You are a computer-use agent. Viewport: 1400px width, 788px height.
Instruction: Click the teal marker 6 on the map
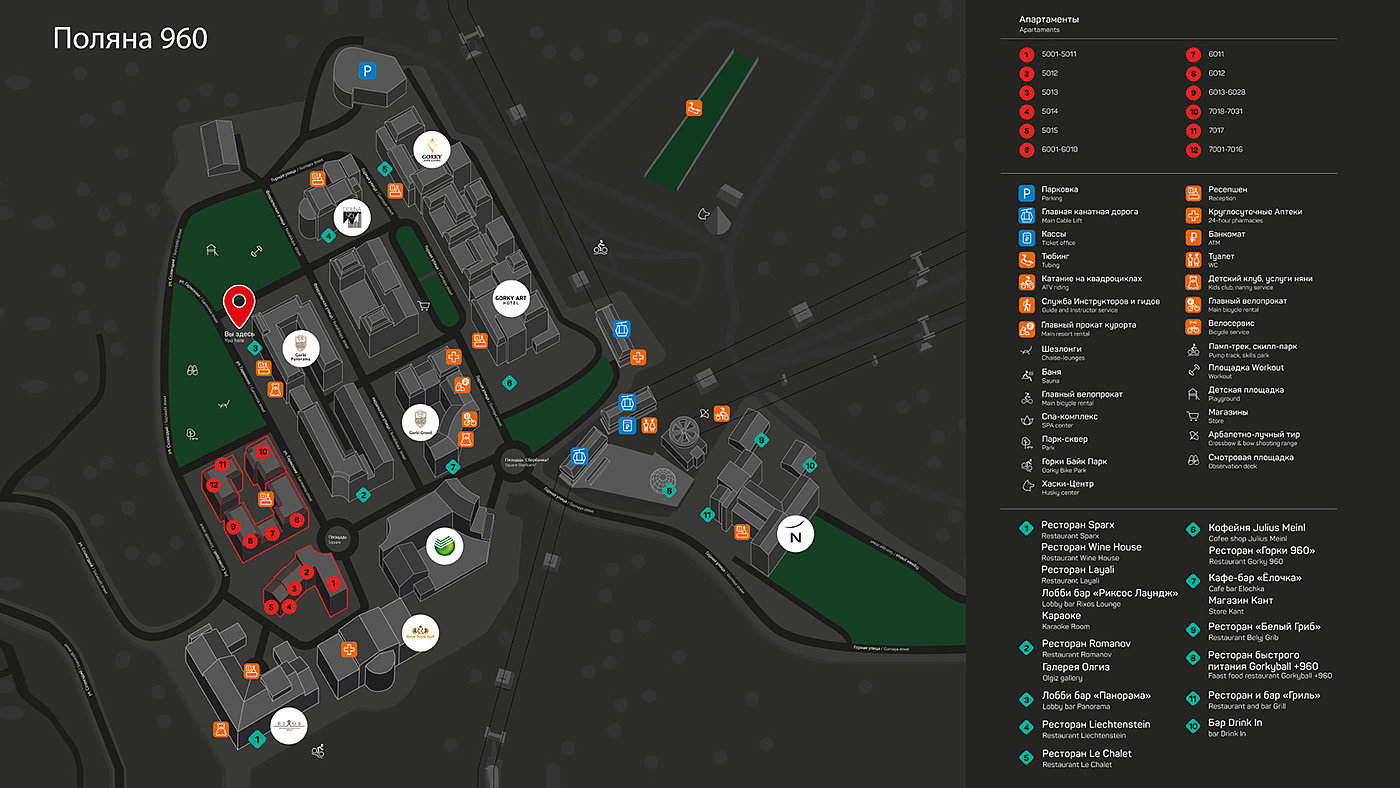click(x=509, y=382)
